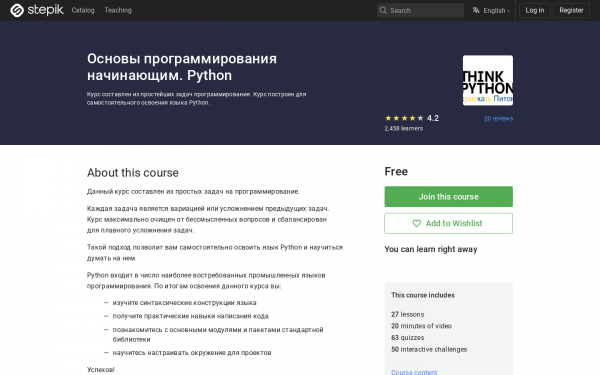Image resolution: width=600 pixels, height=375 pixels.
Task: Click the Add to Wishlist button
Action: tap(448, 223)
